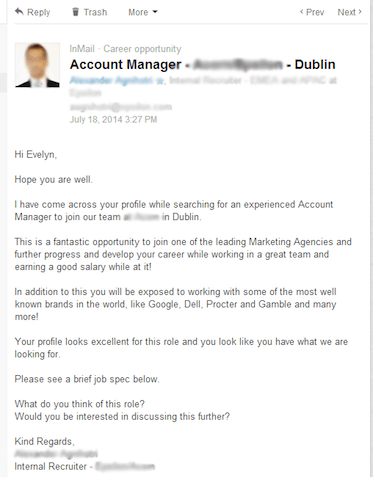Click the Trash bin icon

click(x=76, y=12)
